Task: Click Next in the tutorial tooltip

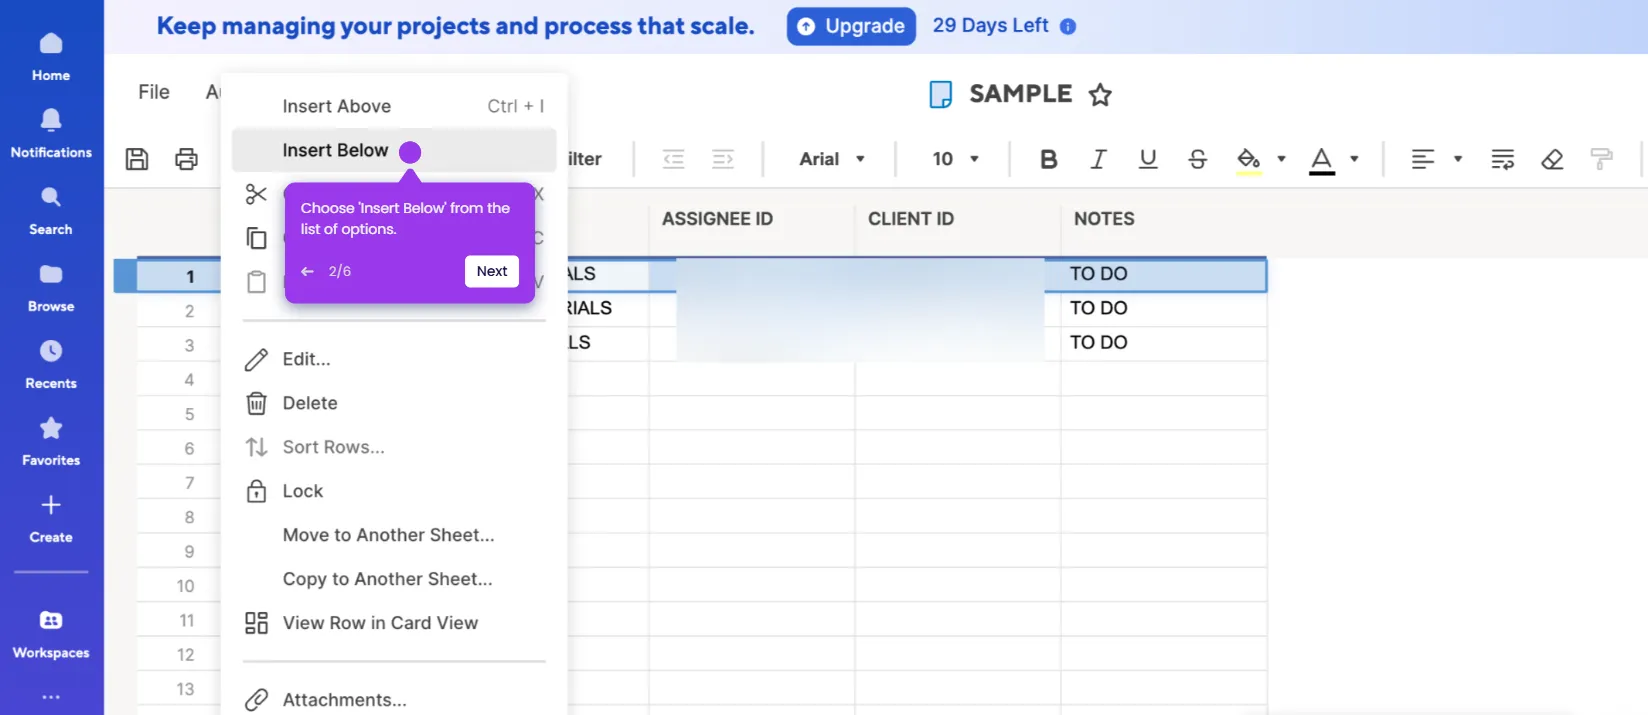Action: point(492,271)
